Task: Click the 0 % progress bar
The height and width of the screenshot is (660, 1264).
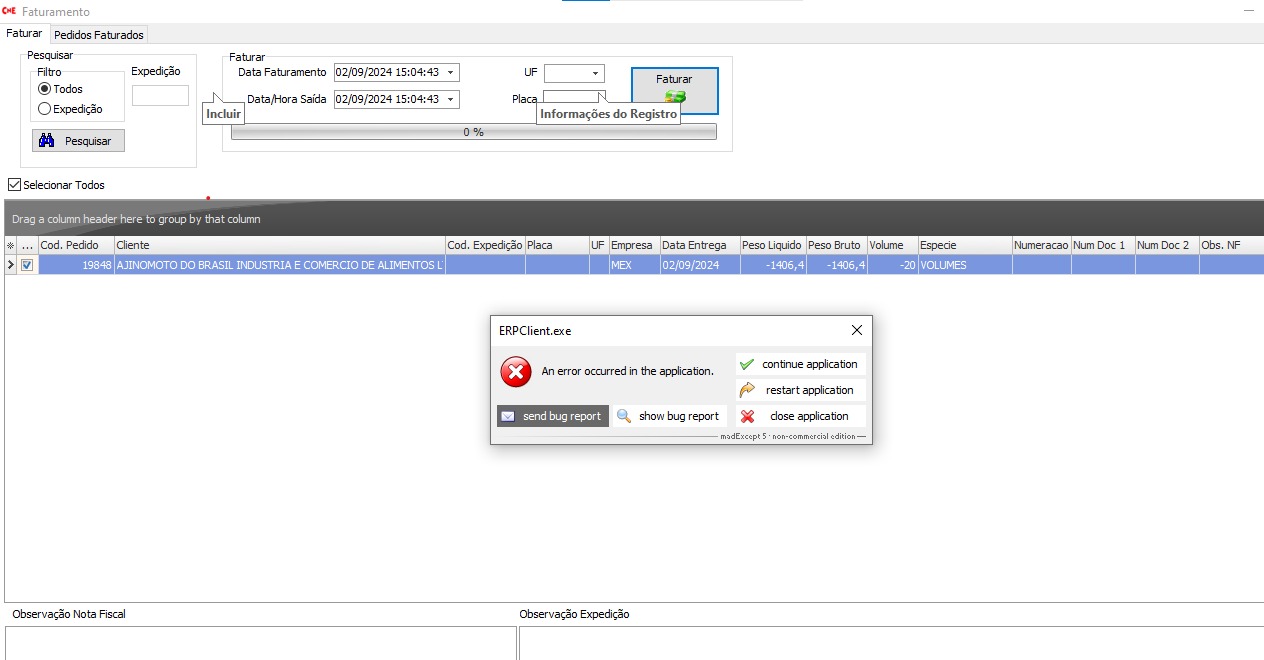Action: tap(473, 132)
